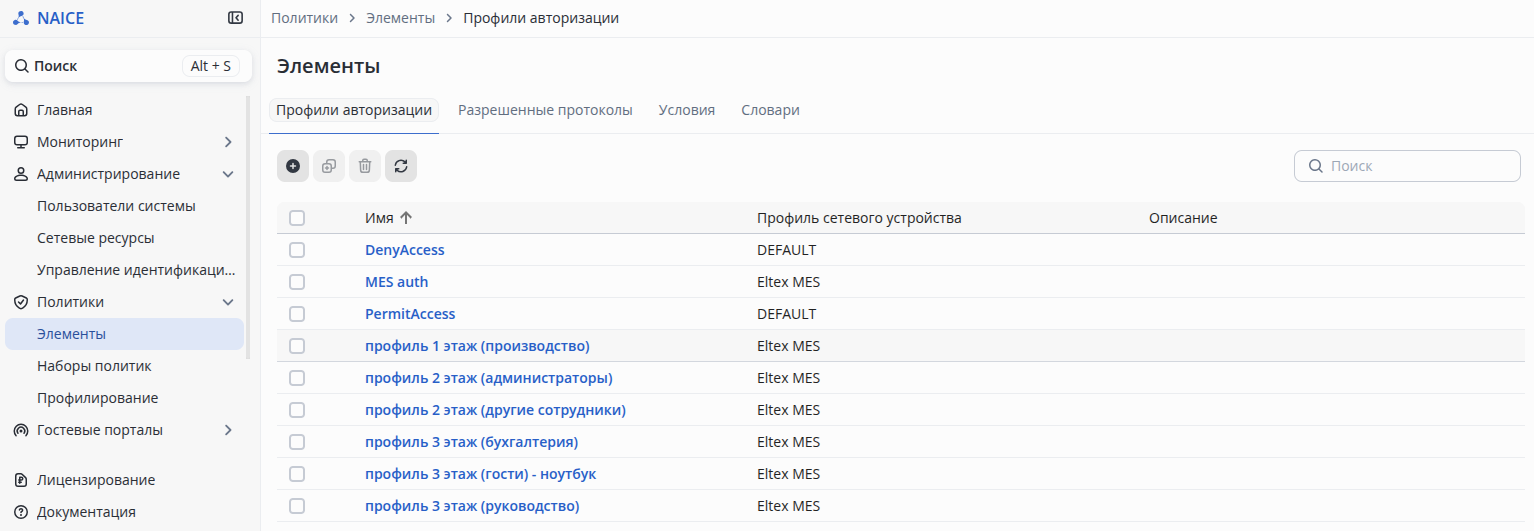
Task: Collapse the sidebar panel icon
Action: click(x=235, y=18)
